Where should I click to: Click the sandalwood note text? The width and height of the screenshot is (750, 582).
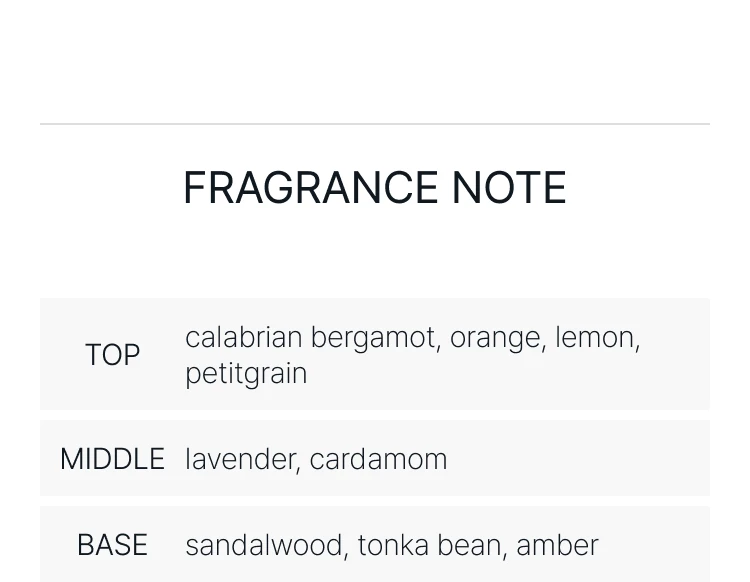265,545
